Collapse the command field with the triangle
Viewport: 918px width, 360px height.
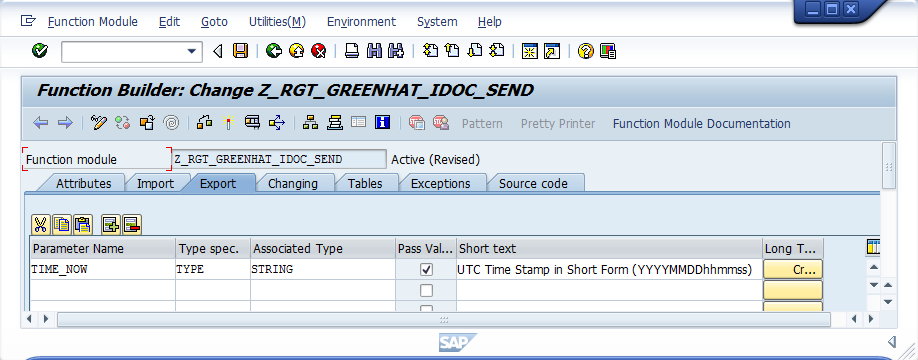click(218, 52)
